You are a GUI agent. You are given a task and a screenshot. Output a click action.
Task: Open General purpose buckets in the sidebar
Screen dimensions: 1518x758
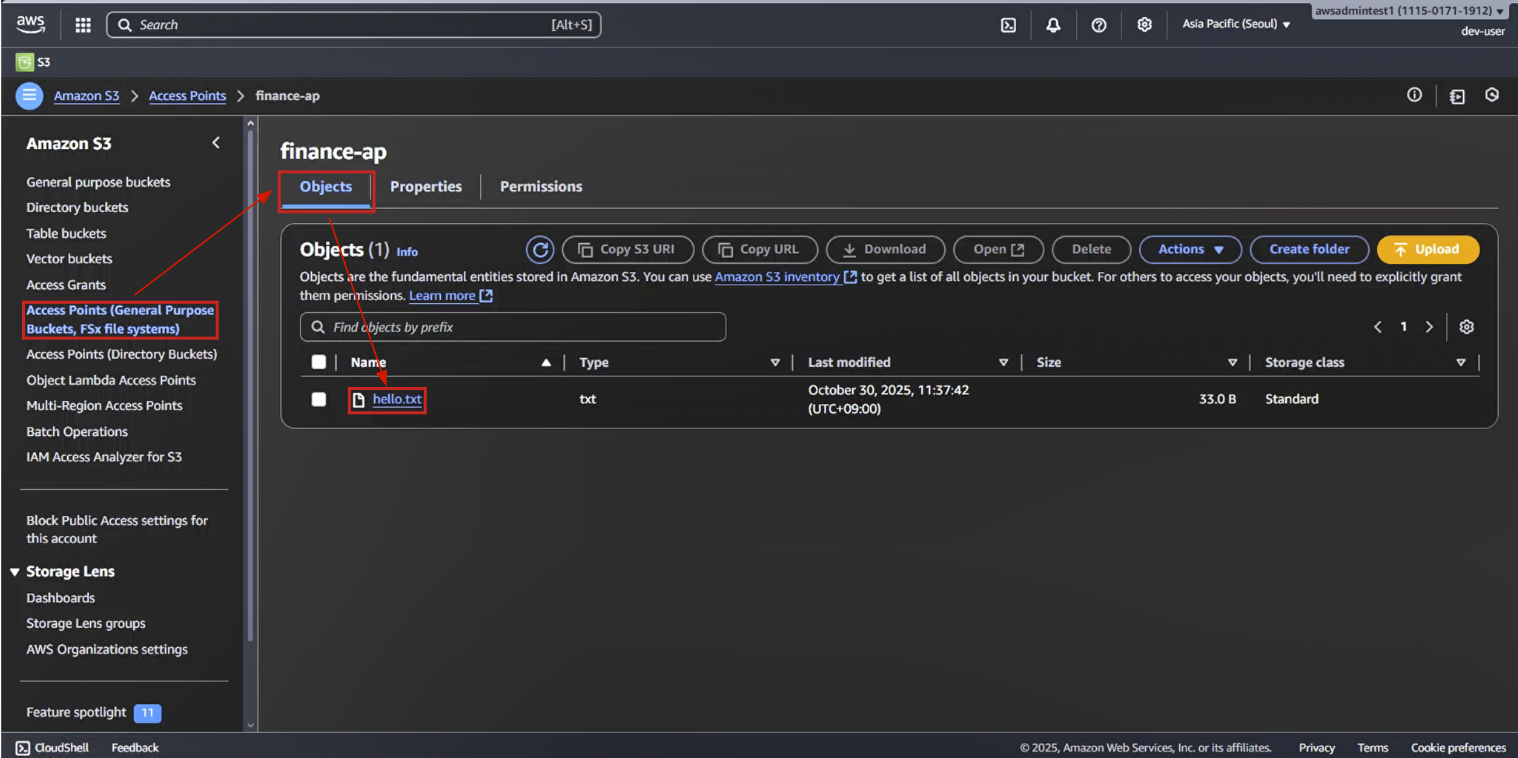[x=98, y=182]
